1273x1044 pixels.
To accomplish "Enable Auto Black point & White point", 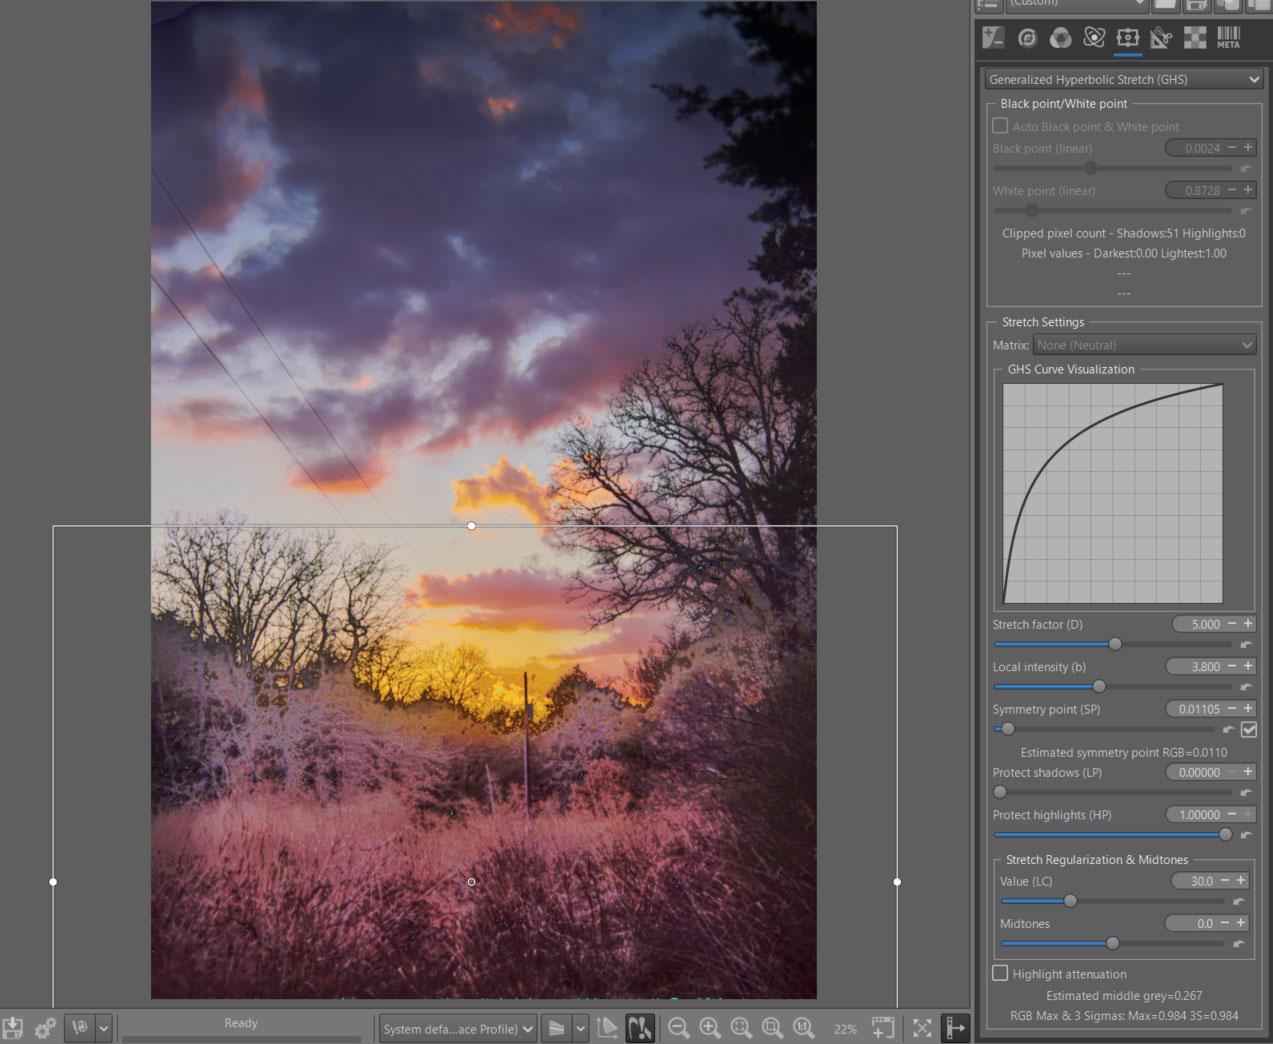I will click(1000, 126).
